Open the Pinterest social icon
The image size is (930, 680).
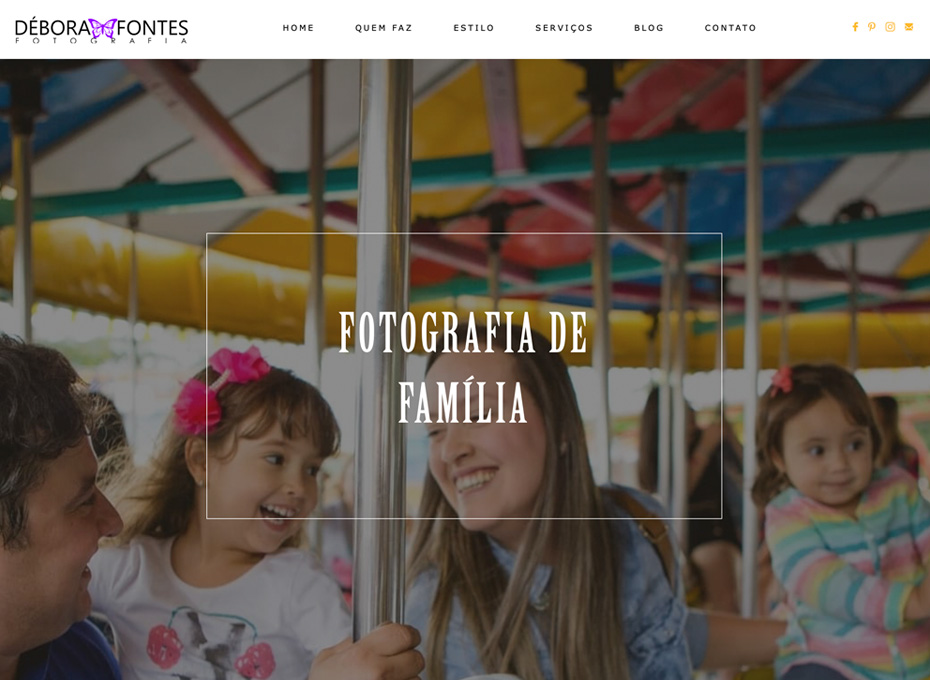(871, 27)
